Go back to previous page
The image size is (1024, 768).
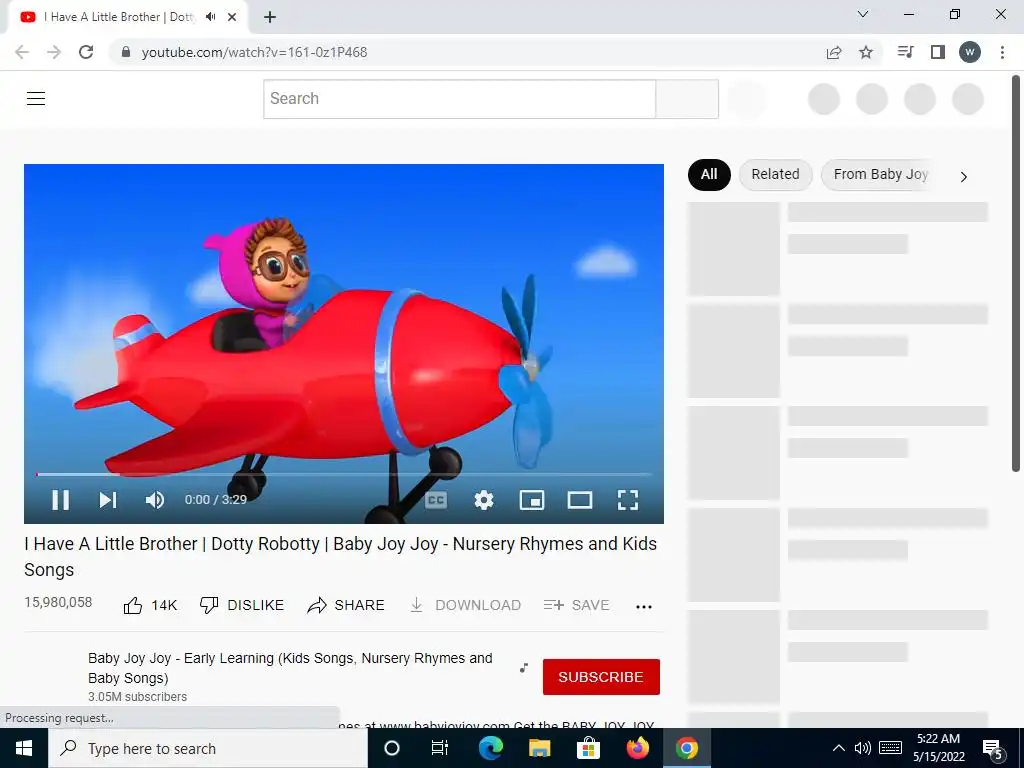click(22, 52)
